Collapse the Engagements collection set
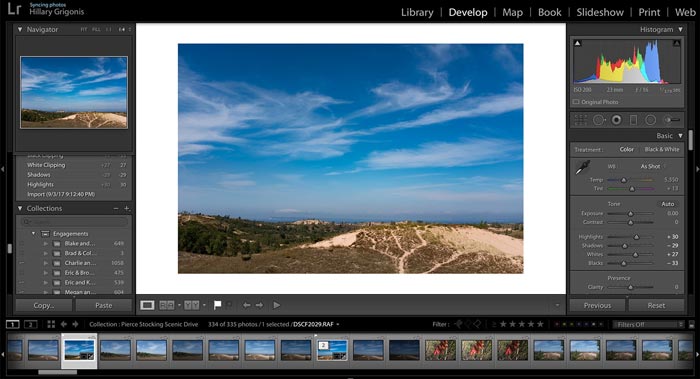The height and width of the screenshot is (379, 700). tap(33, 233)
